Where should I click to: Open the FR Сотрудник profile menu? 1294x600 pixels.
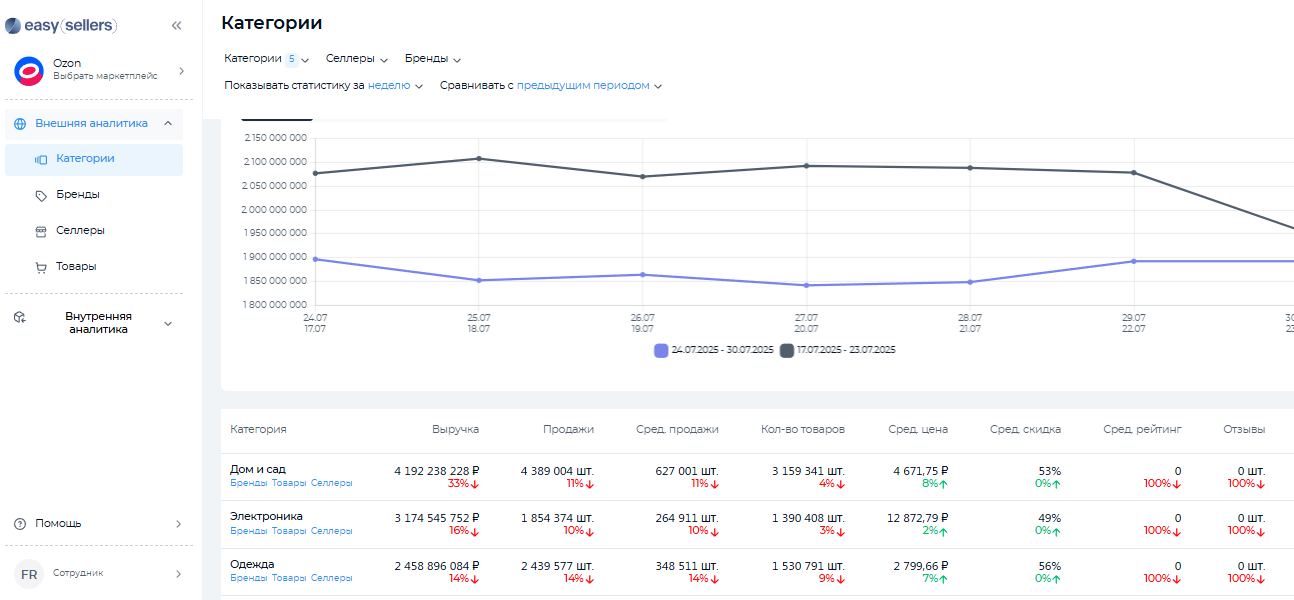[99, 574]
